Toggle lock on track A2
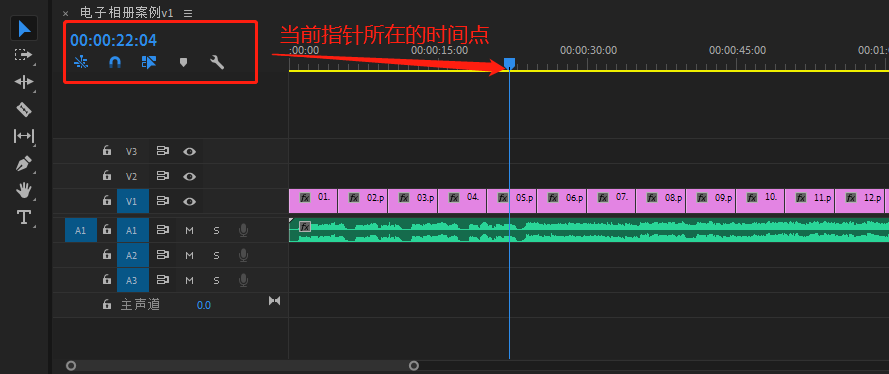The width and height of the screenshot is (889, 374). 107,254
